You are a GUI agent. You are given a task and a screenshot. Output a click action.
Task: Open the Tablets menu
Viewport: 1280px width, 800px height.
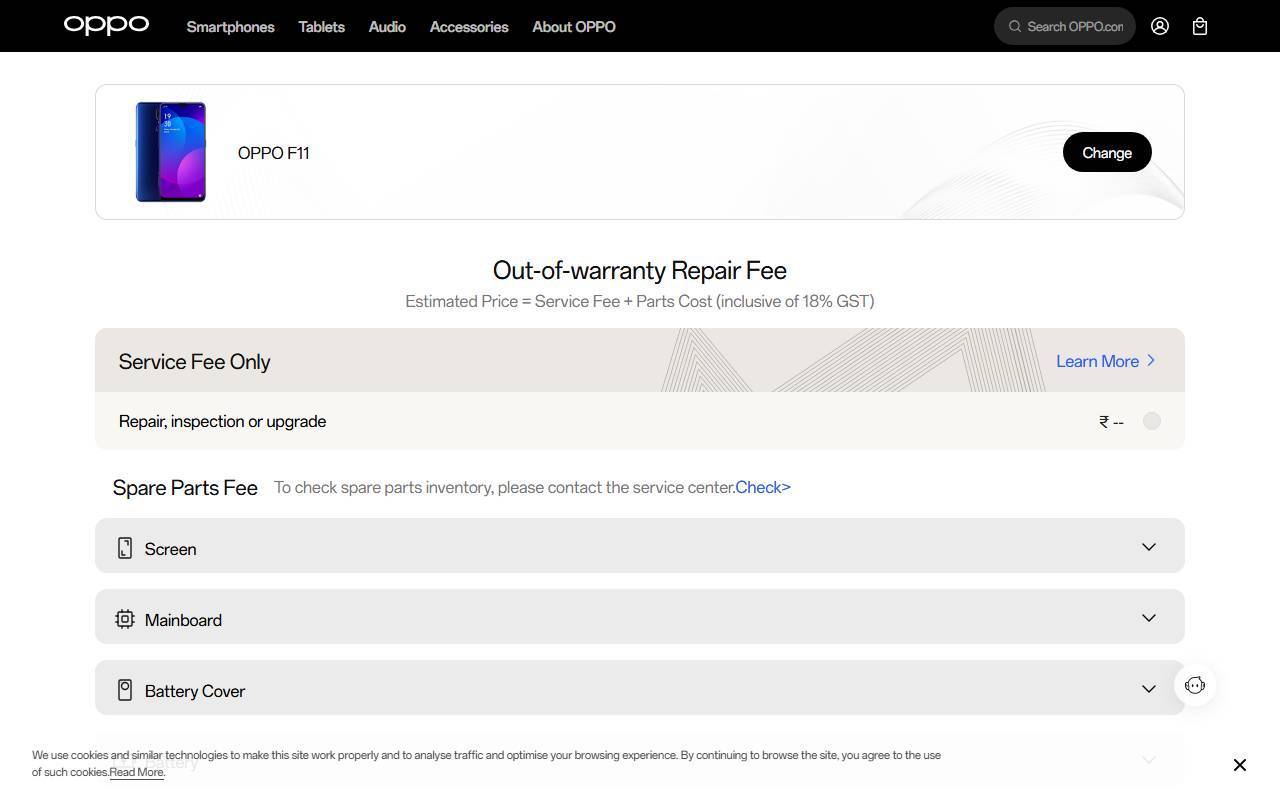321,27
